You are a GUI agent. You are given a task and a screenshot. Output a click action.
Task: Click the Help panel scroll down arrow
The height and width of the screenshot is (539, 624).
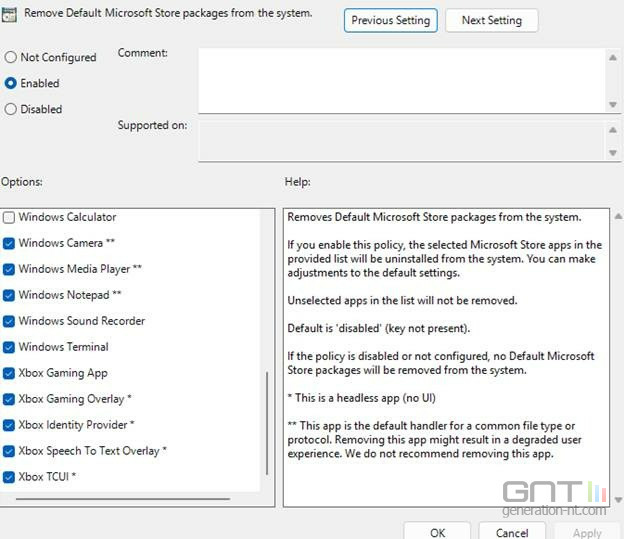click(x=618, y=500)
